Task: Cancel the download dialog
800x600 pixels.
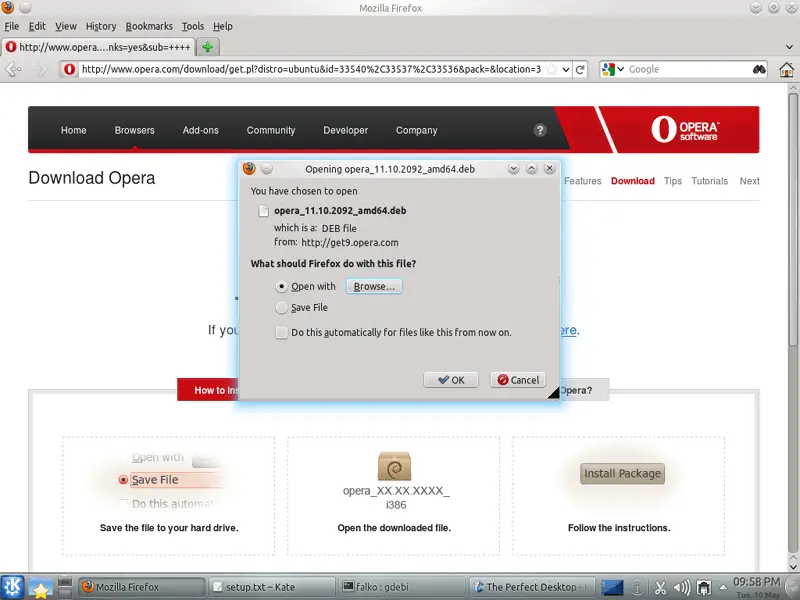Action: 518,380
